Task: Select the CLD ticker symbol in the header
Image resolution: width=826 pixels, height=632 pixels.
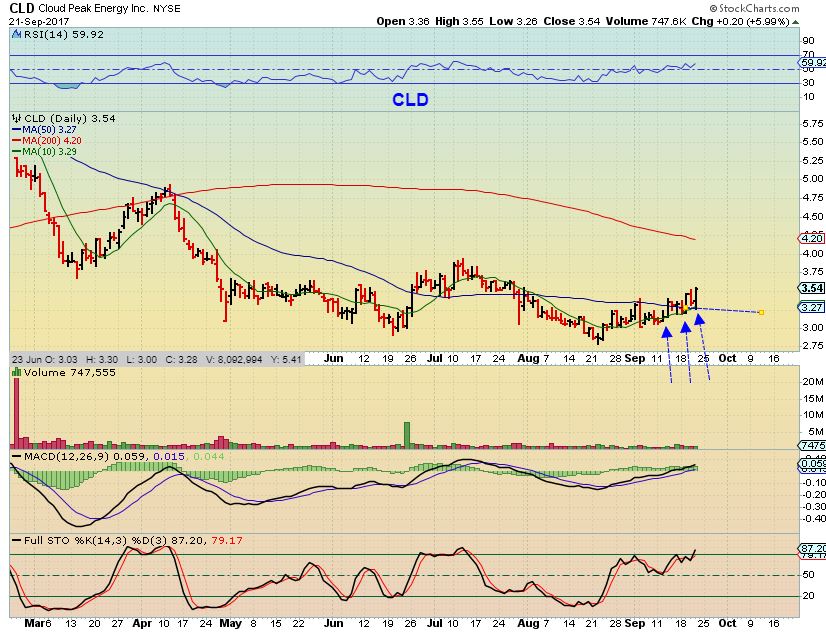Action: click(22, 8)
